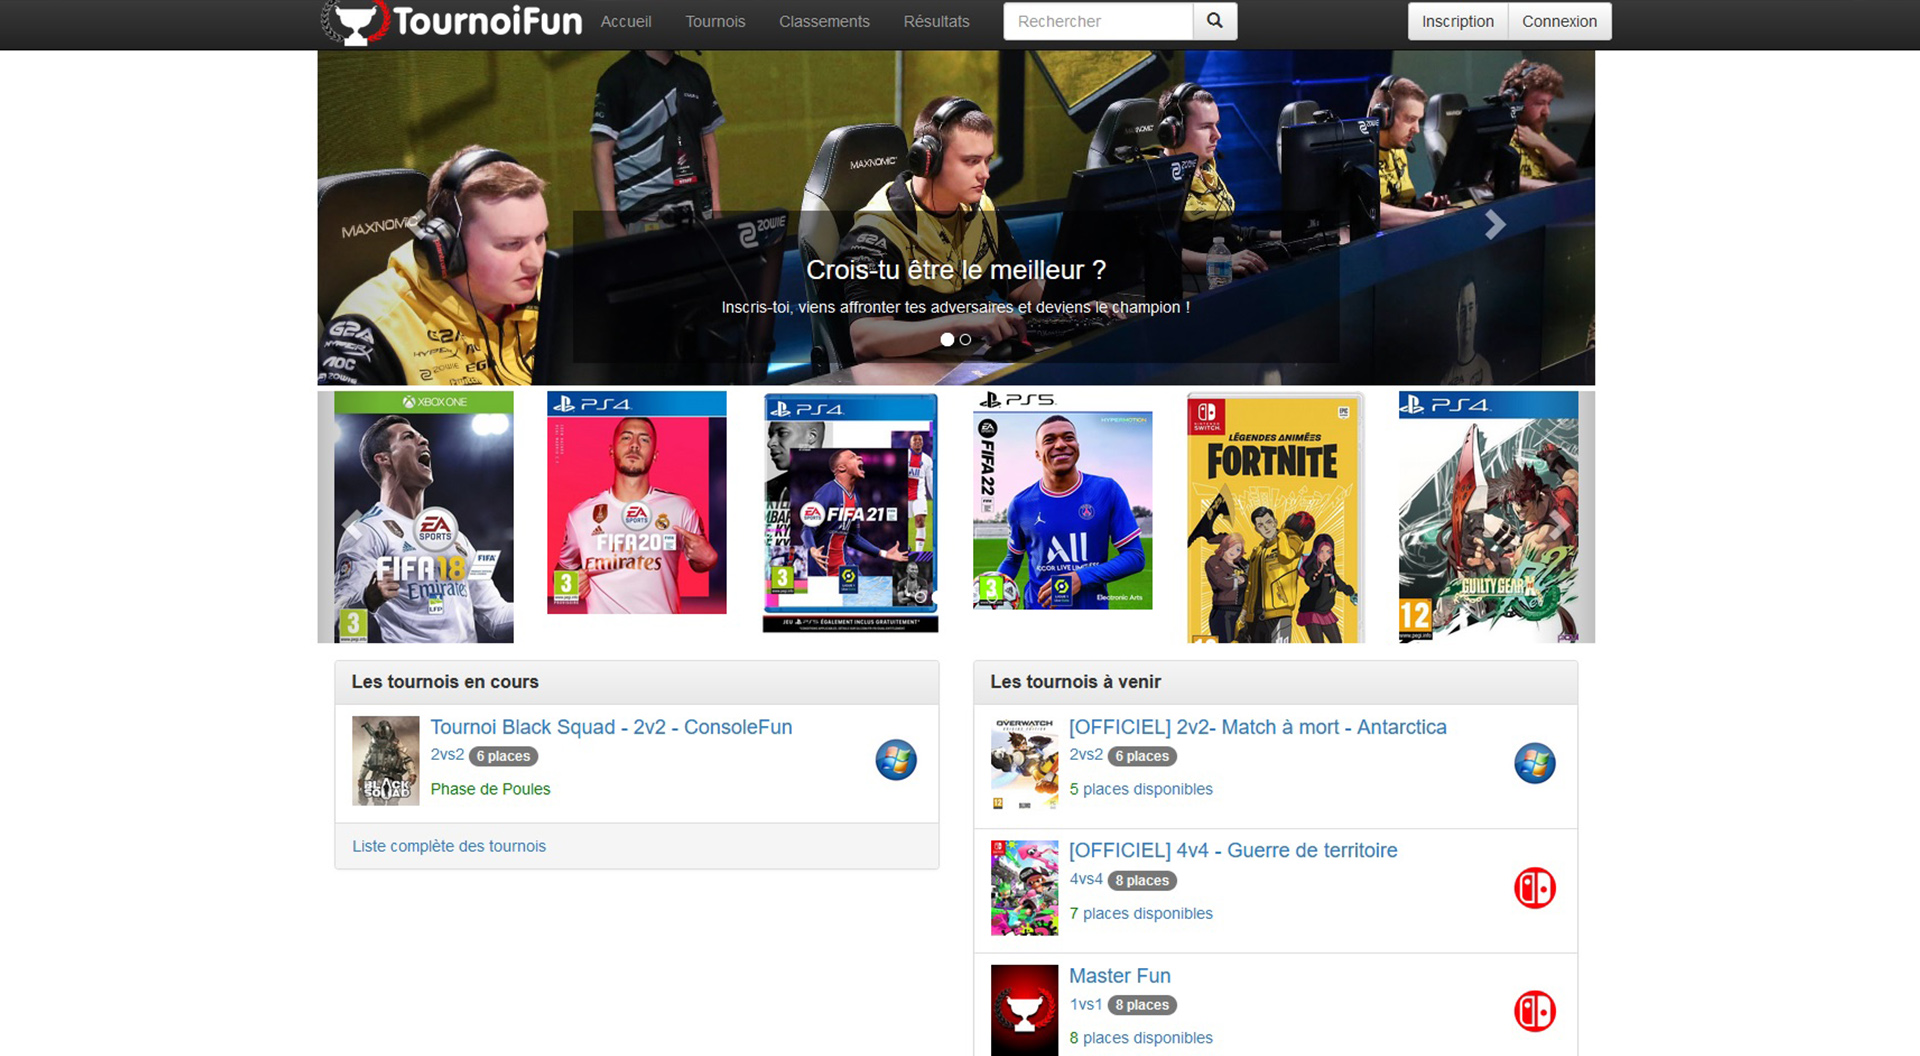
Task: Click the Nintendo Switch icon for Master Fun
Action: point(1534,1012)
